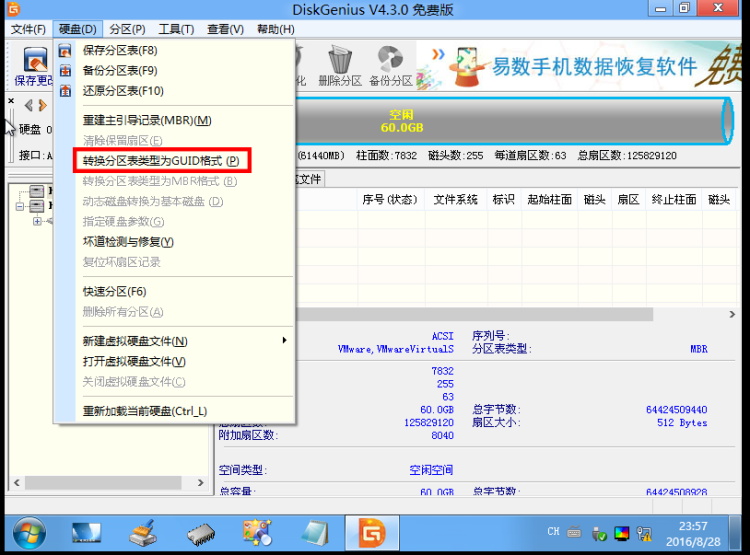Click the 序号(状态) column header
Screen dimensions: 750x555
click(389, 200)
